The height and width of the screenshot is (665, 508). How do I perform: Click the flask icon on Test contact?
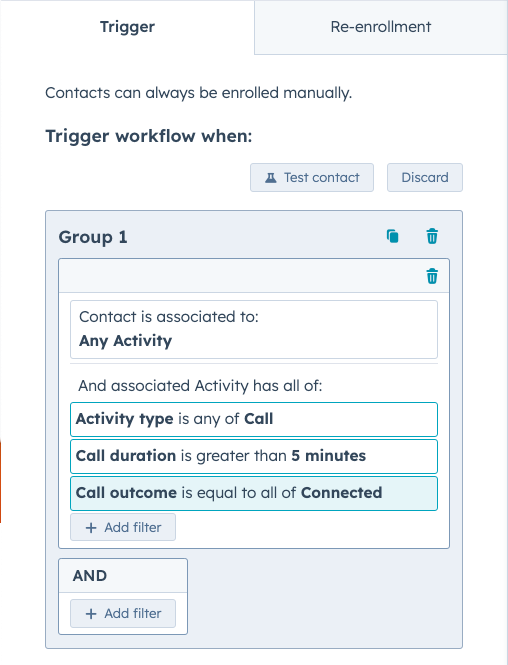(271, 178)
